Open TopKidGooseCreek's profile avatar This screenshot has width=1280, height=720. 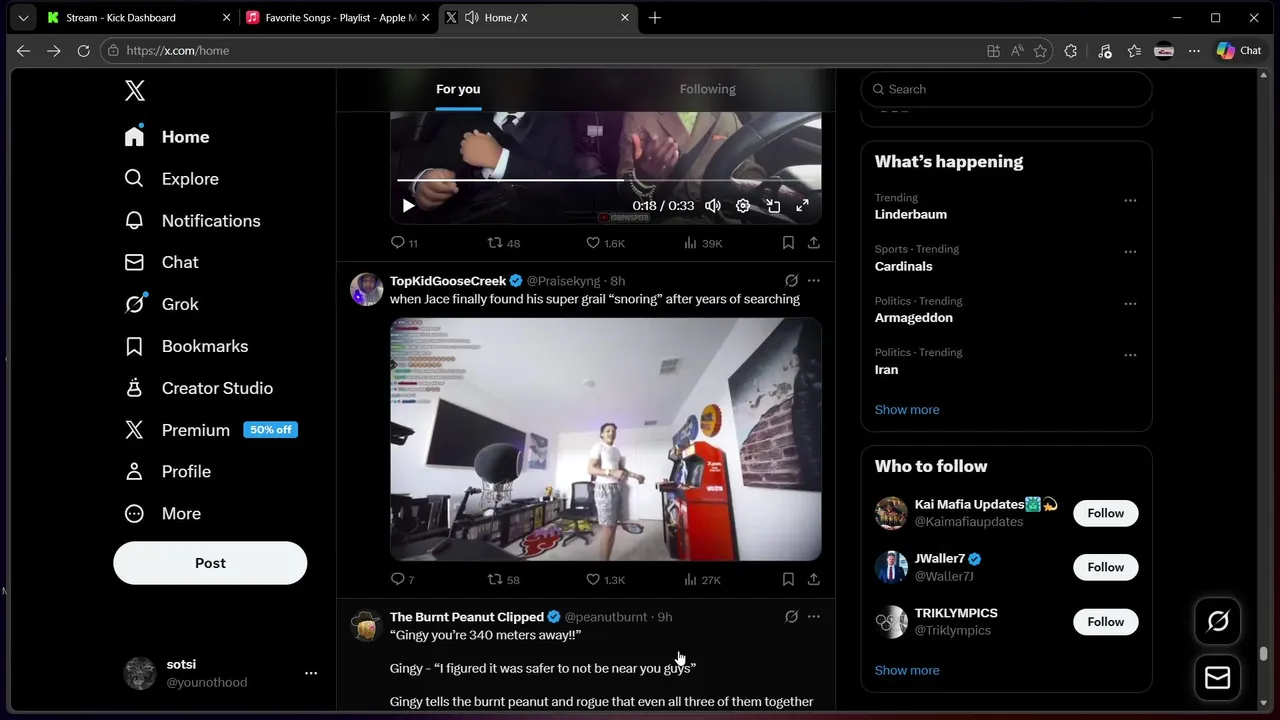pyautogui.click(x=367, y=289)
